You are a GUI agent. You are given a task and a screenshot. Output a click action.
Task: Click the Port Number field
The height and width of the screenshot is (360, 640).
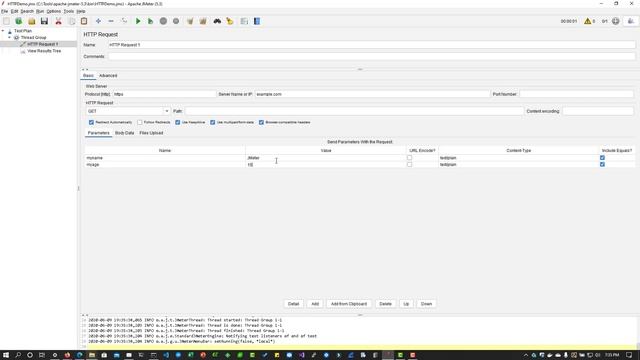(x=576, y=94)
